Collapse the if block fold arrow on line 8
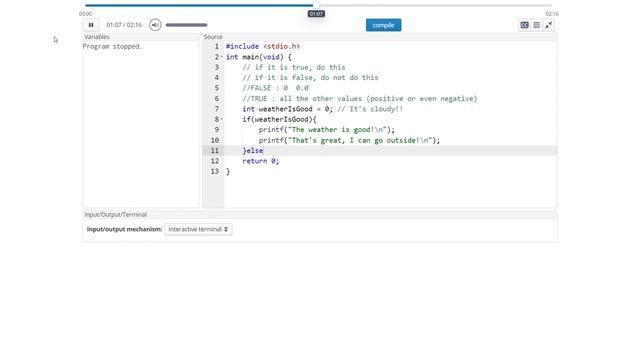The height and width of the screenshot is (360, 640). coord(222,119)
